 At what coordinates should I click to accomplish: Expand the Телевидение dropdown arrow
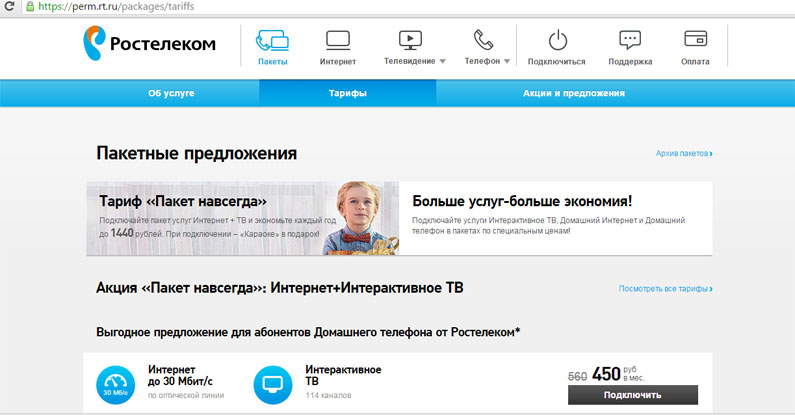coord(443,61)
